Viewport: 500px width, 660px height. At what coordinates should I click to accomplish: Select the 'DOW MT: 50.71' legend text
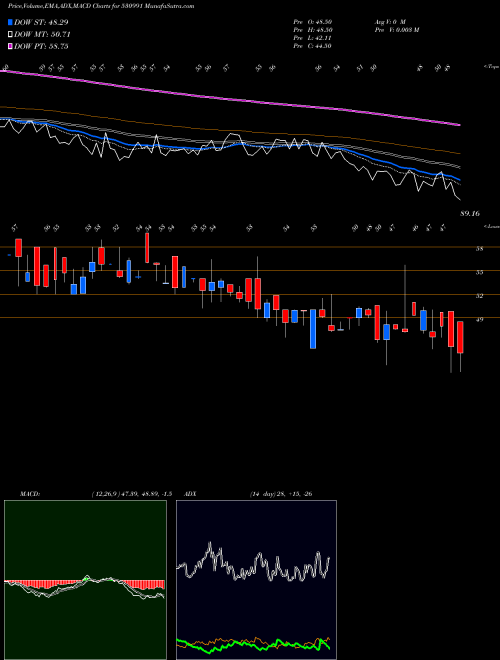point(42,35)
